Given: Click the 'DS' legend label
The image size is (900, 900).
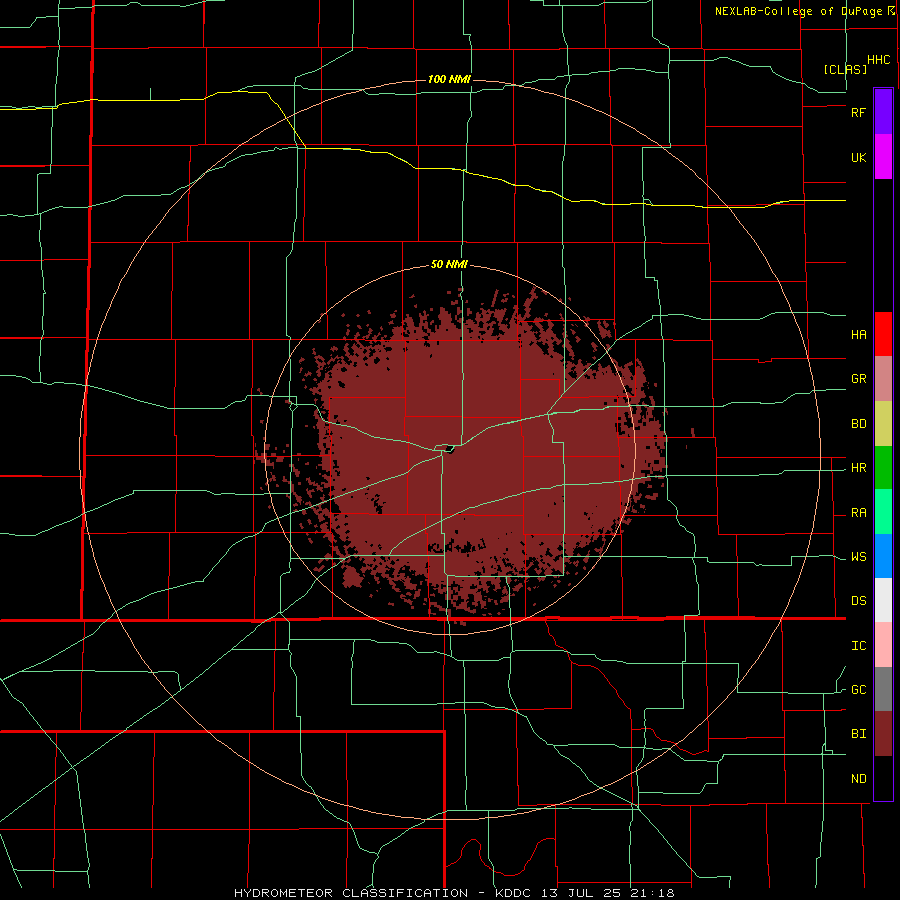Looking at the screenshot, I should tap(858, 601).
